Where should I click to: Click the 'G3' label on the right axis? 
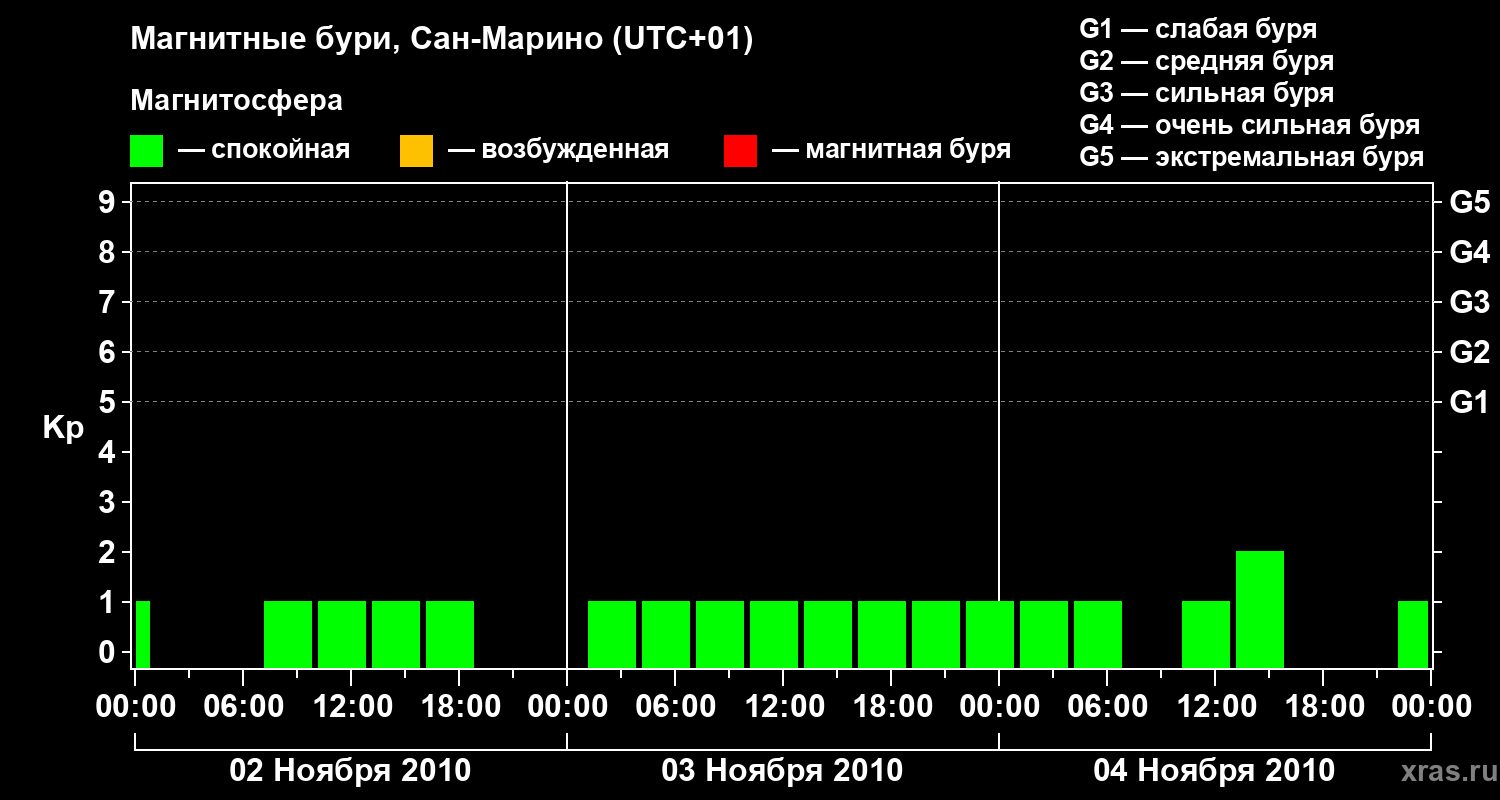pos(1470,303)
